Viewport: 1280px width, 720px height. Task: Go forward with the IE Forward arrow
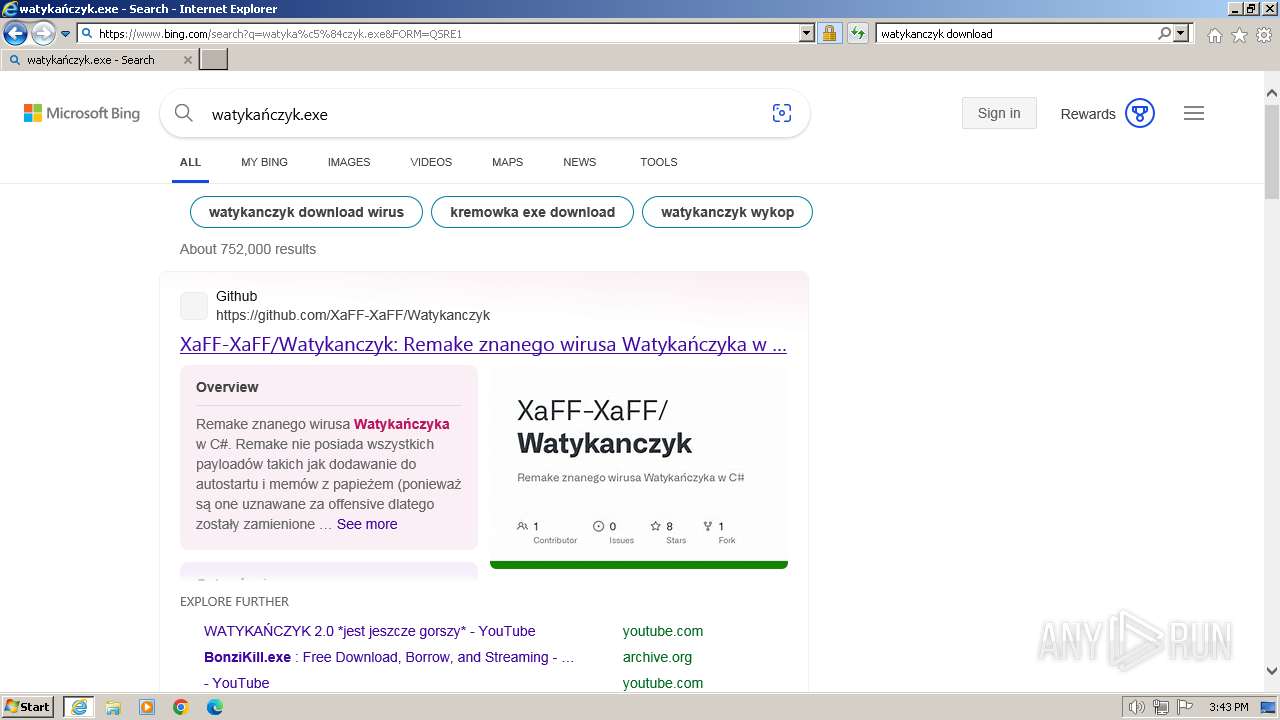[x=43, y=33]
